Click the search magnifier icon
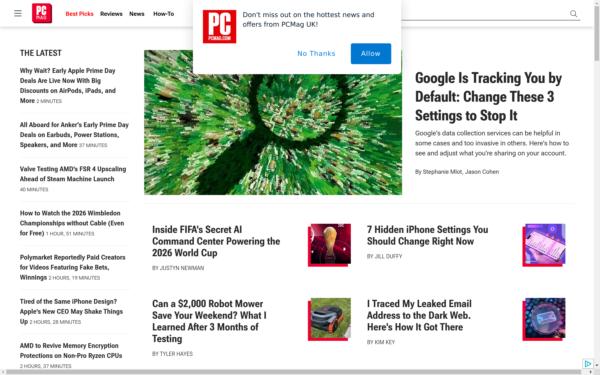Viewport: 600px width, 375px height. tap(573, 14)
